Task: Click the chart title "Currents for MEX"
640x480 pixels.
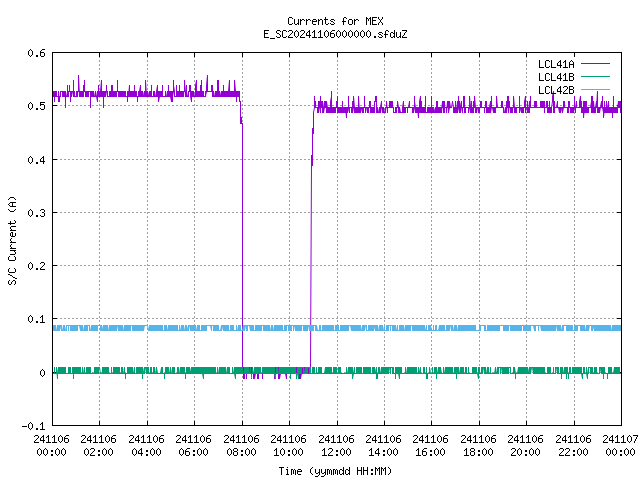Action: [x=335, y=21]
